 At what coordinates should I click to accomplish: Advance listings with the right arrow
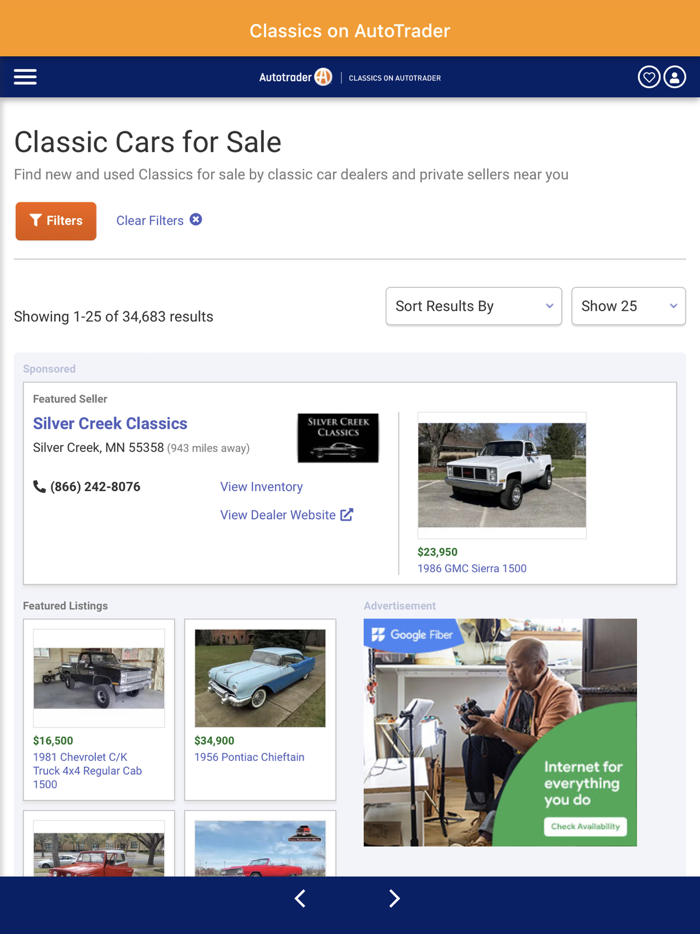tap(394, 899)
